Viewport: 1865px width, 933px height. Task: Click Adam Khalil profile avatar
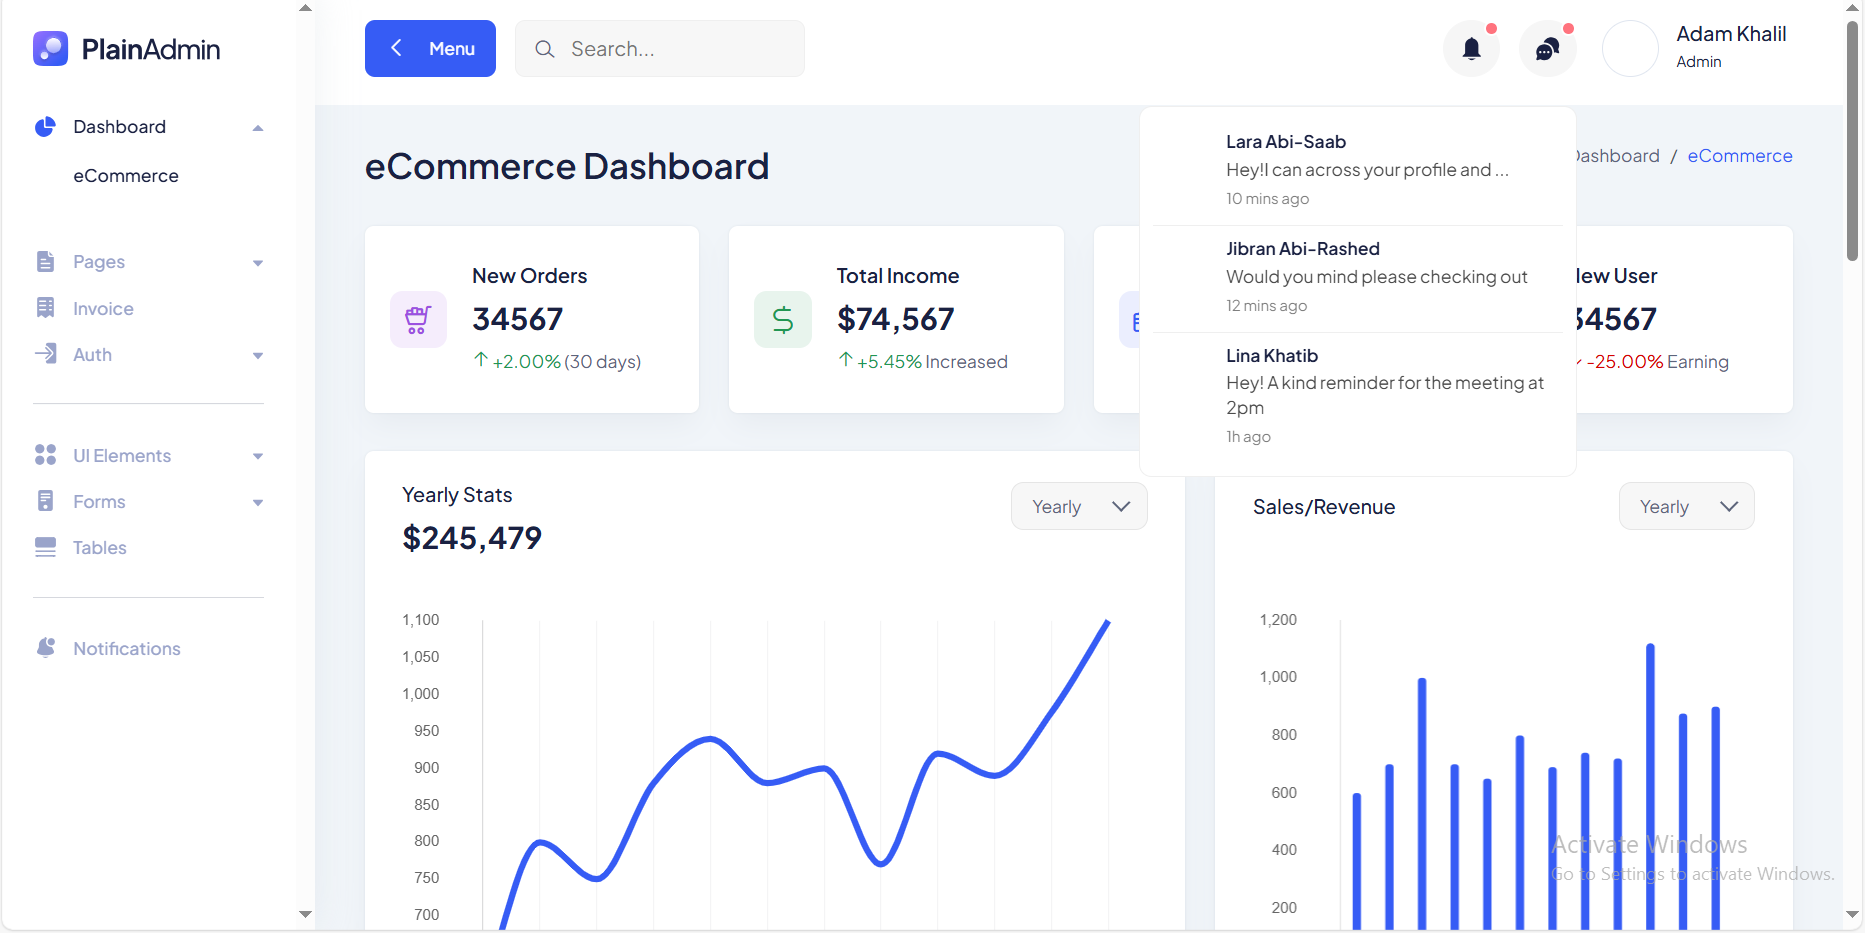pos(1630,49)
